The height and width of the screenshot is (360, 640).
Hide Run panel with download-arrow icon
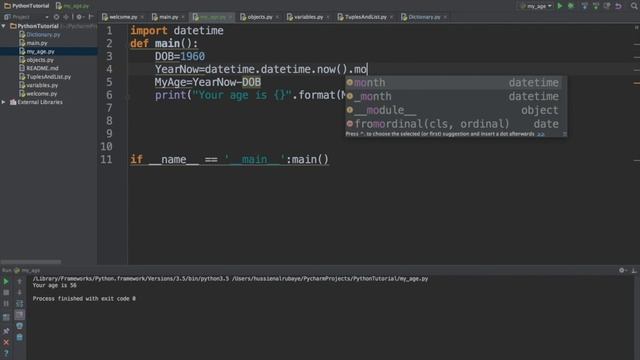pyautogui.click(x=634, y=270)
